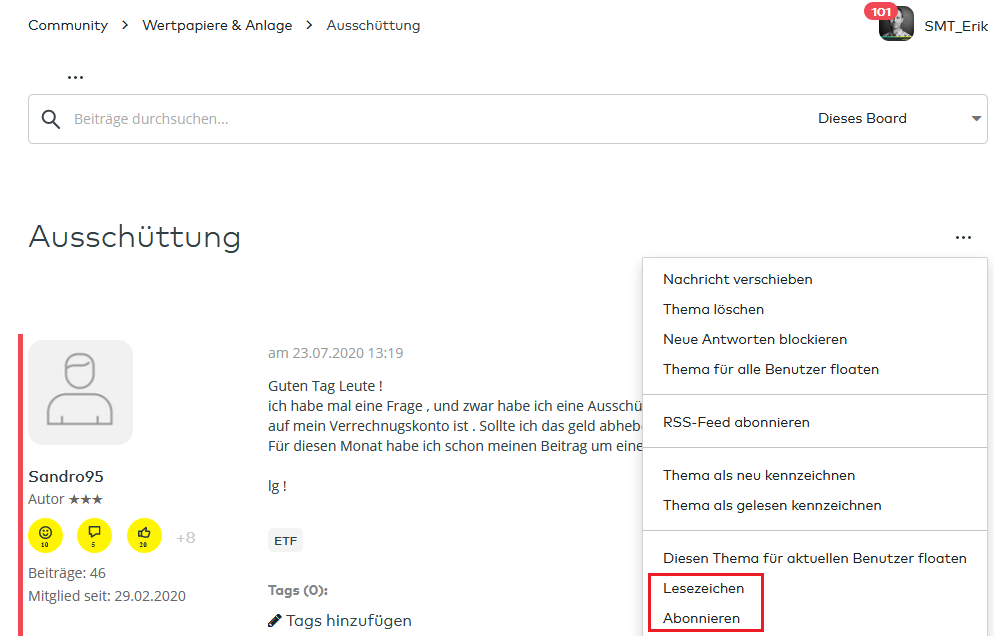This screenshot has width=994, height=636.
Task: Click the pencil icon beside Tags hinzufügen
Action: [x=275, y=621]
